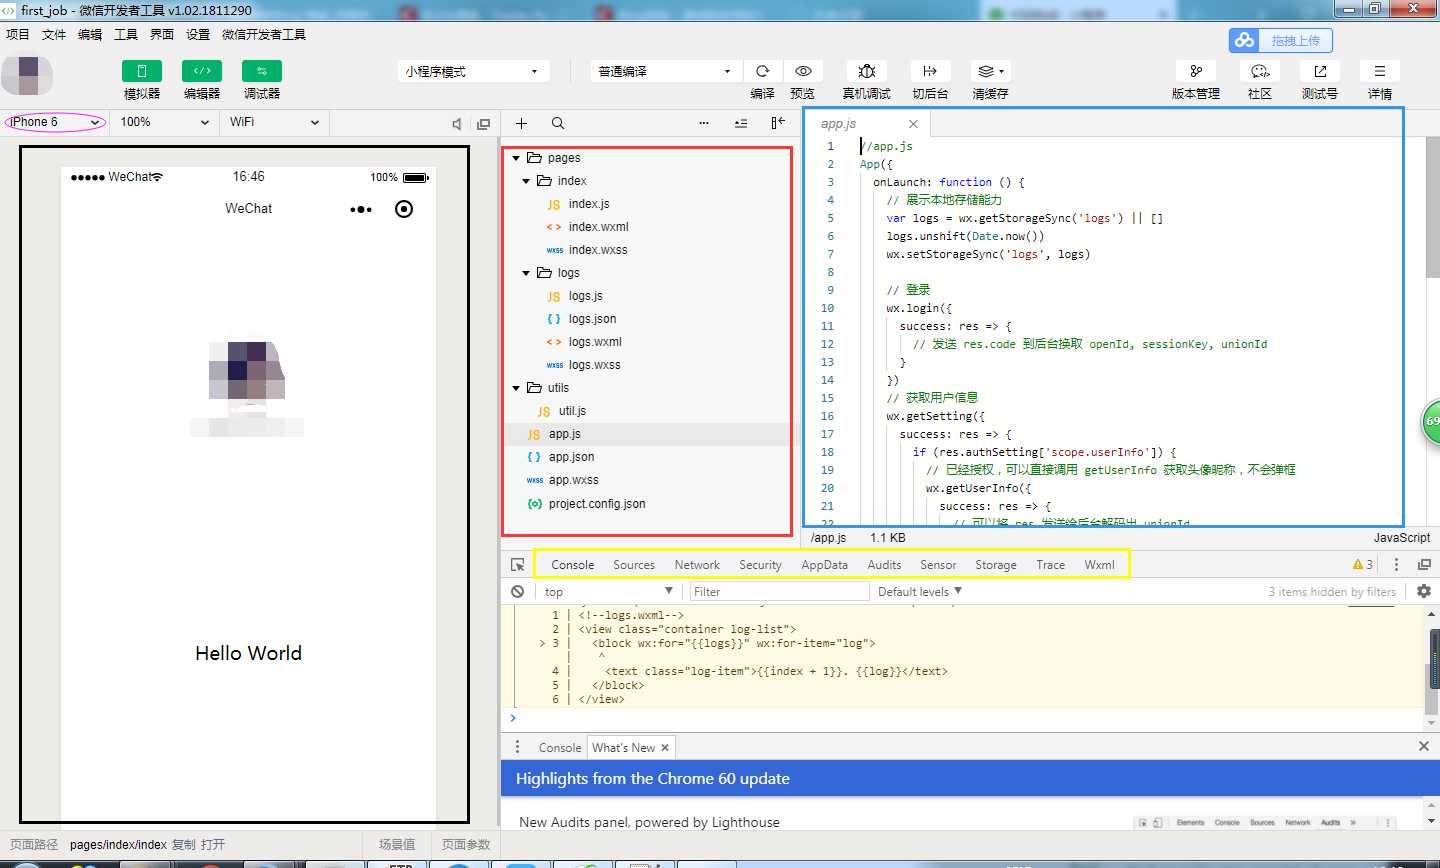Switch to the Wxml tab
The height and width of the screenshot is (868, 1440).
click(1099, 565)
